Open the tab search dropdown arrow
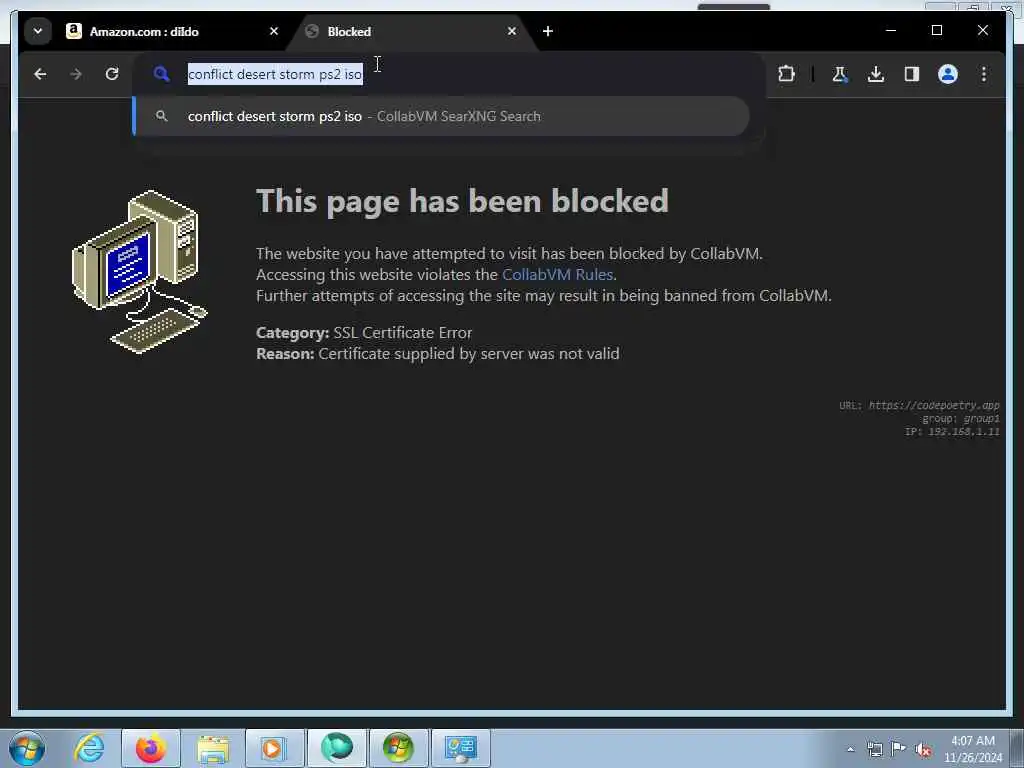 click(x=38, y=31)
